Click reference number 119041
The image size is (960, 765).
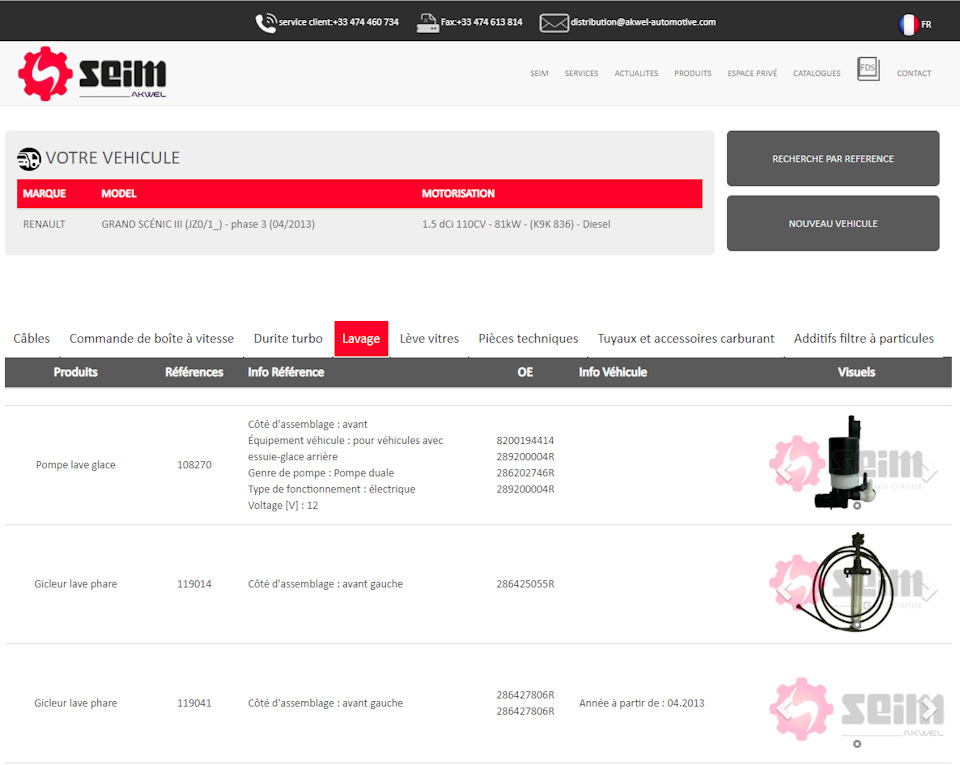(x=194, y=703)
